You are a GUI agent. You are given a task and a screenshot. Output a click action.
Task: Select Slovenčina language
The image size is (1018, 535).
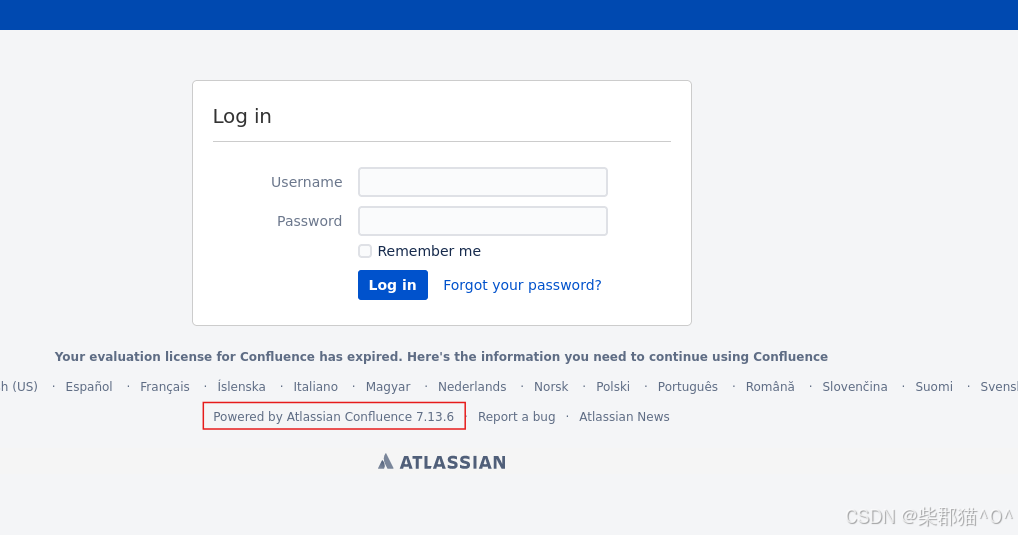point(854,386)
